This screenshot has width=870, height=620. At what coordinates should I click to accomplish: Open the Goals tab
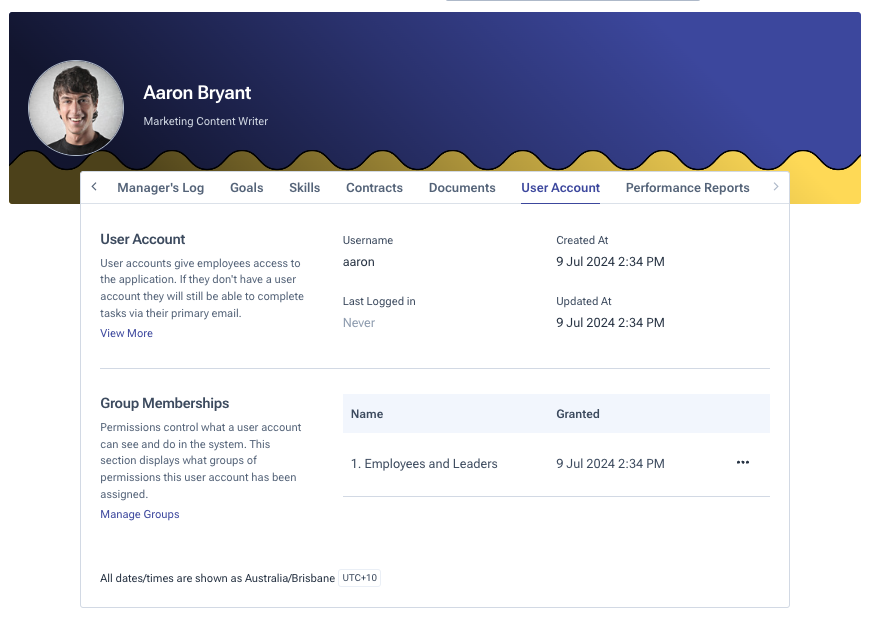pos(246,188)
